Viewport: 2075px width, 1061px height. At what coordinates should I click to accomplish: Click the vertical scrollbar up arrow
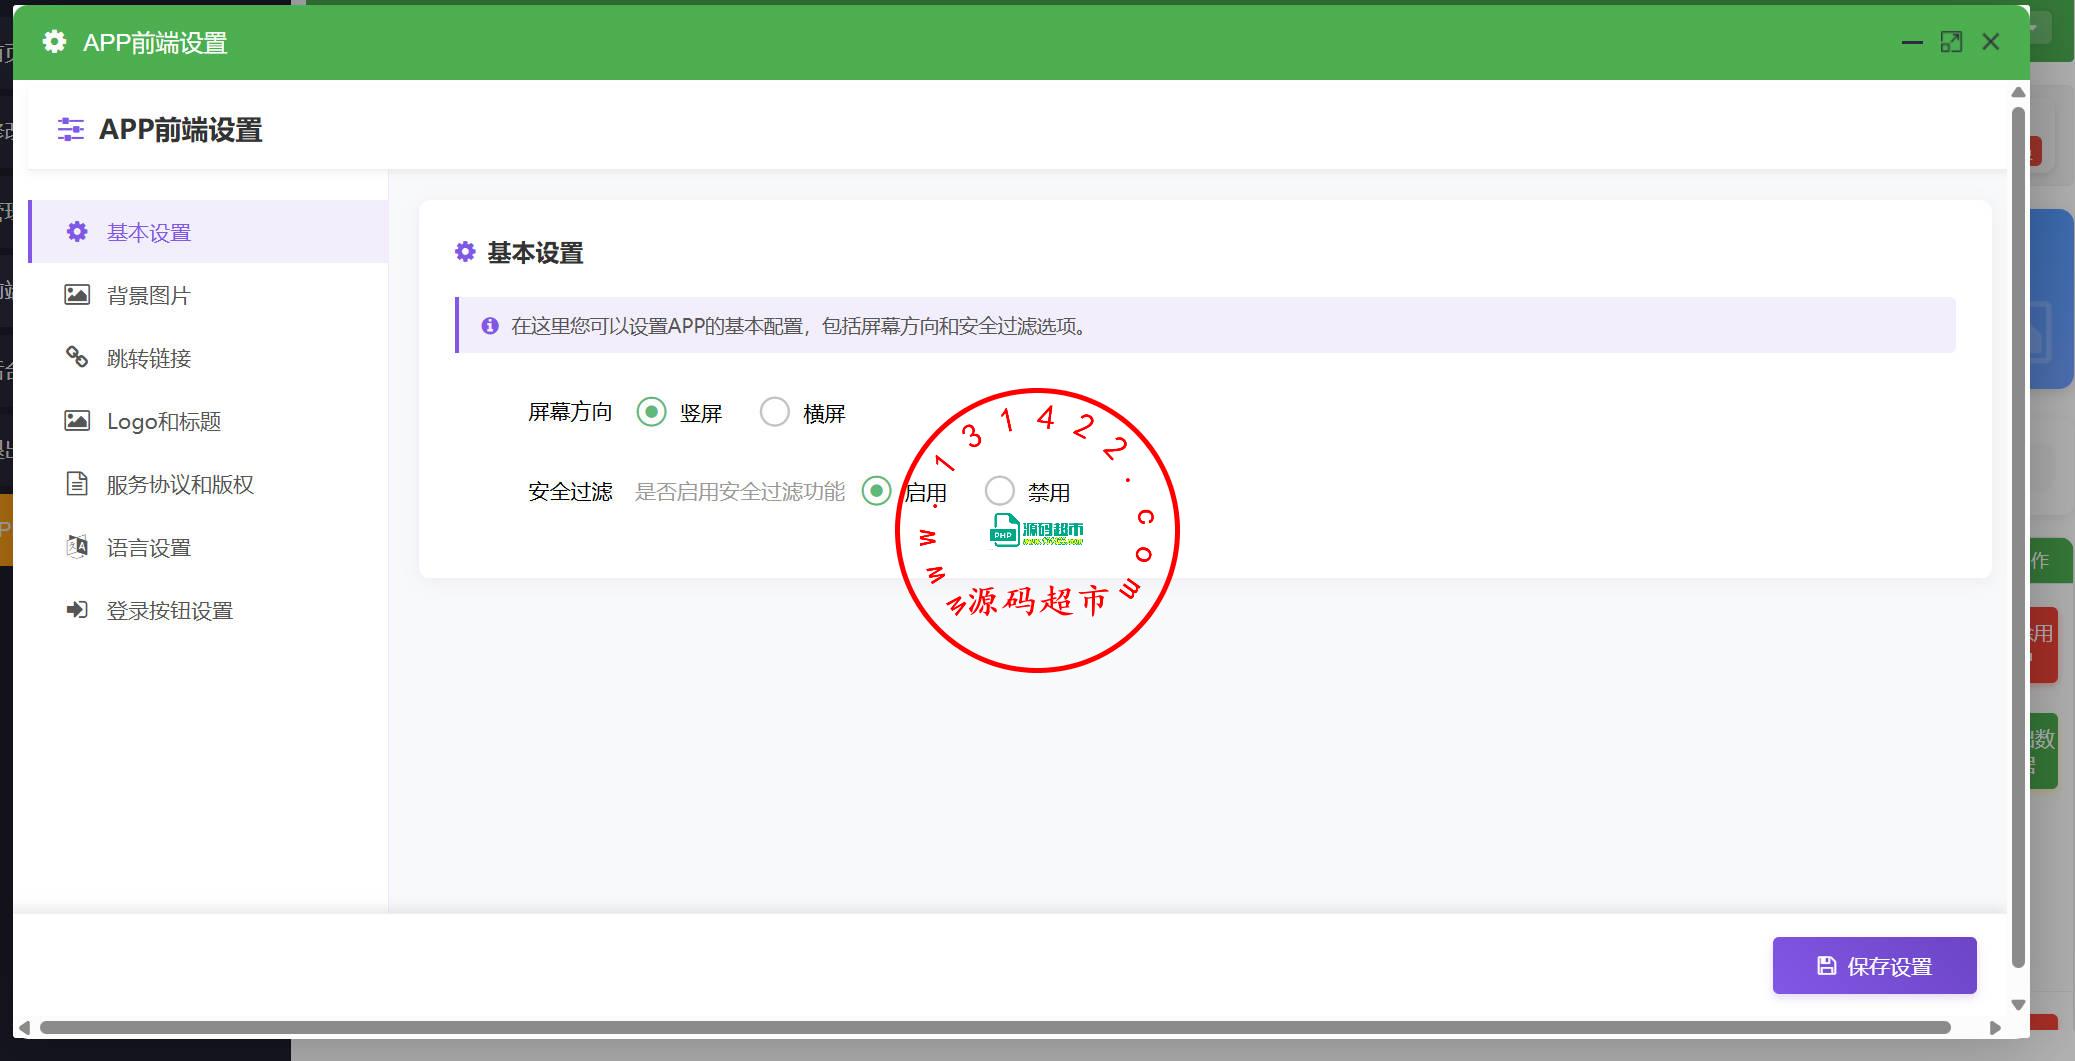2018,92
